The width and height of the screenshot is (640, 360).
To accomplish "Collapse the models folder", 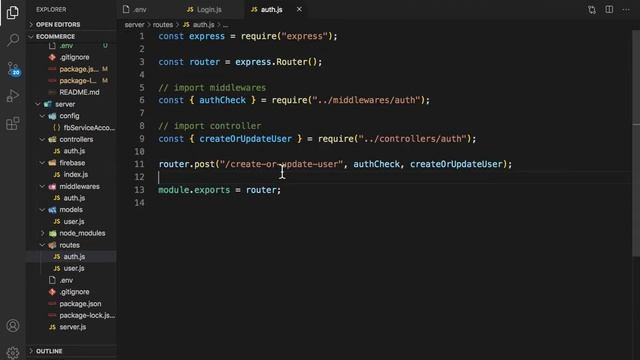I will pyautogui.click(x=71, y=210).
